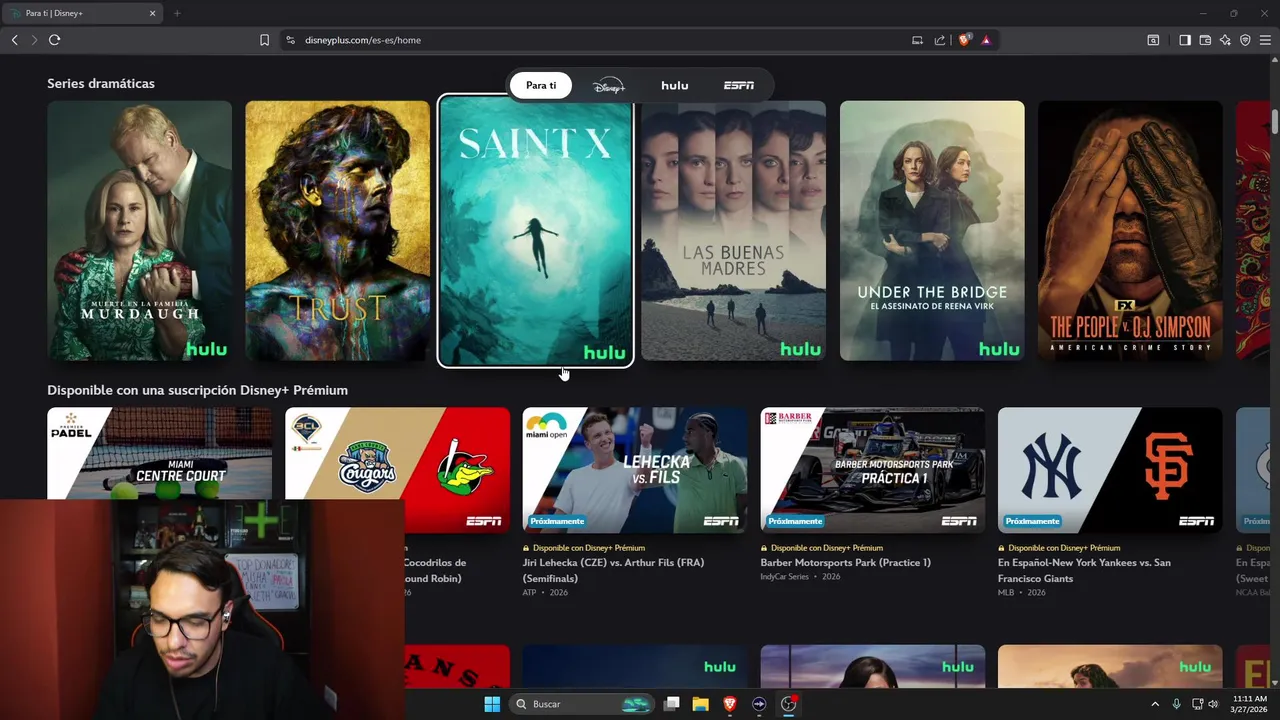
Task: Open the Brave Wallet icon
Action: [x=1205, y=40]
